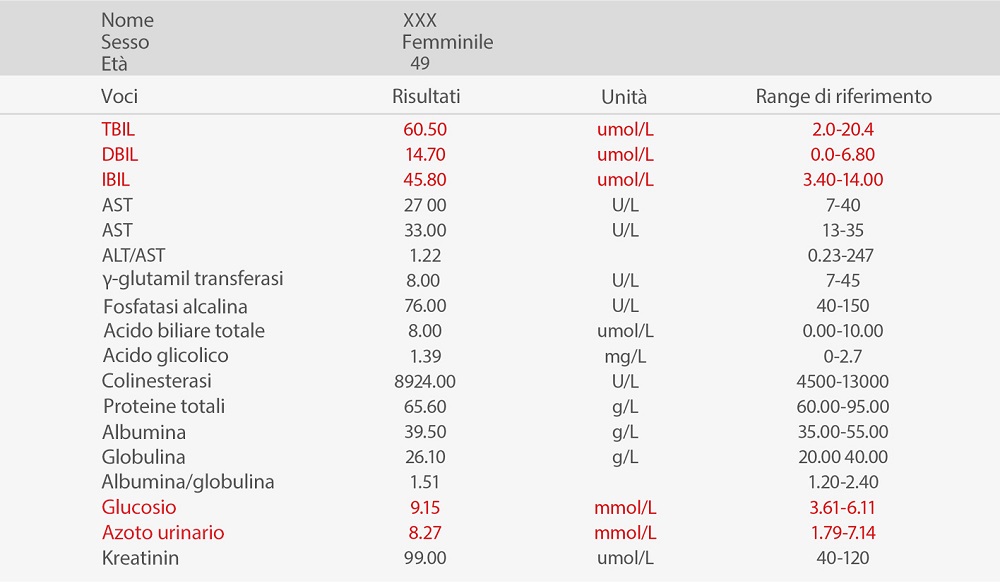
Task: Select the Acido biliare totale label
Action: 184,331
